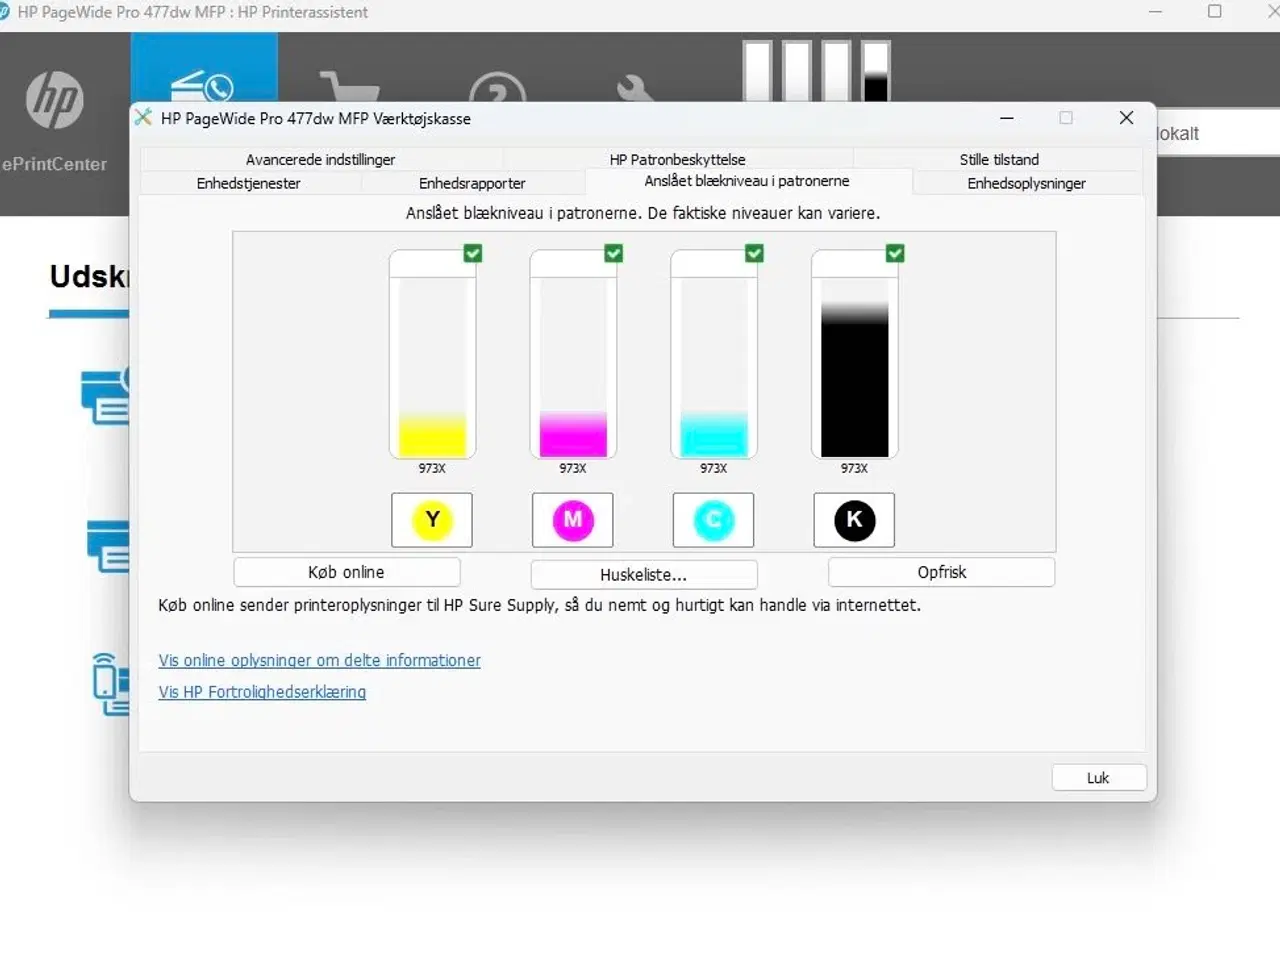Click the top printer icon in background window
The width and height of the screenshot is (1280, 960).
point(106,396)
